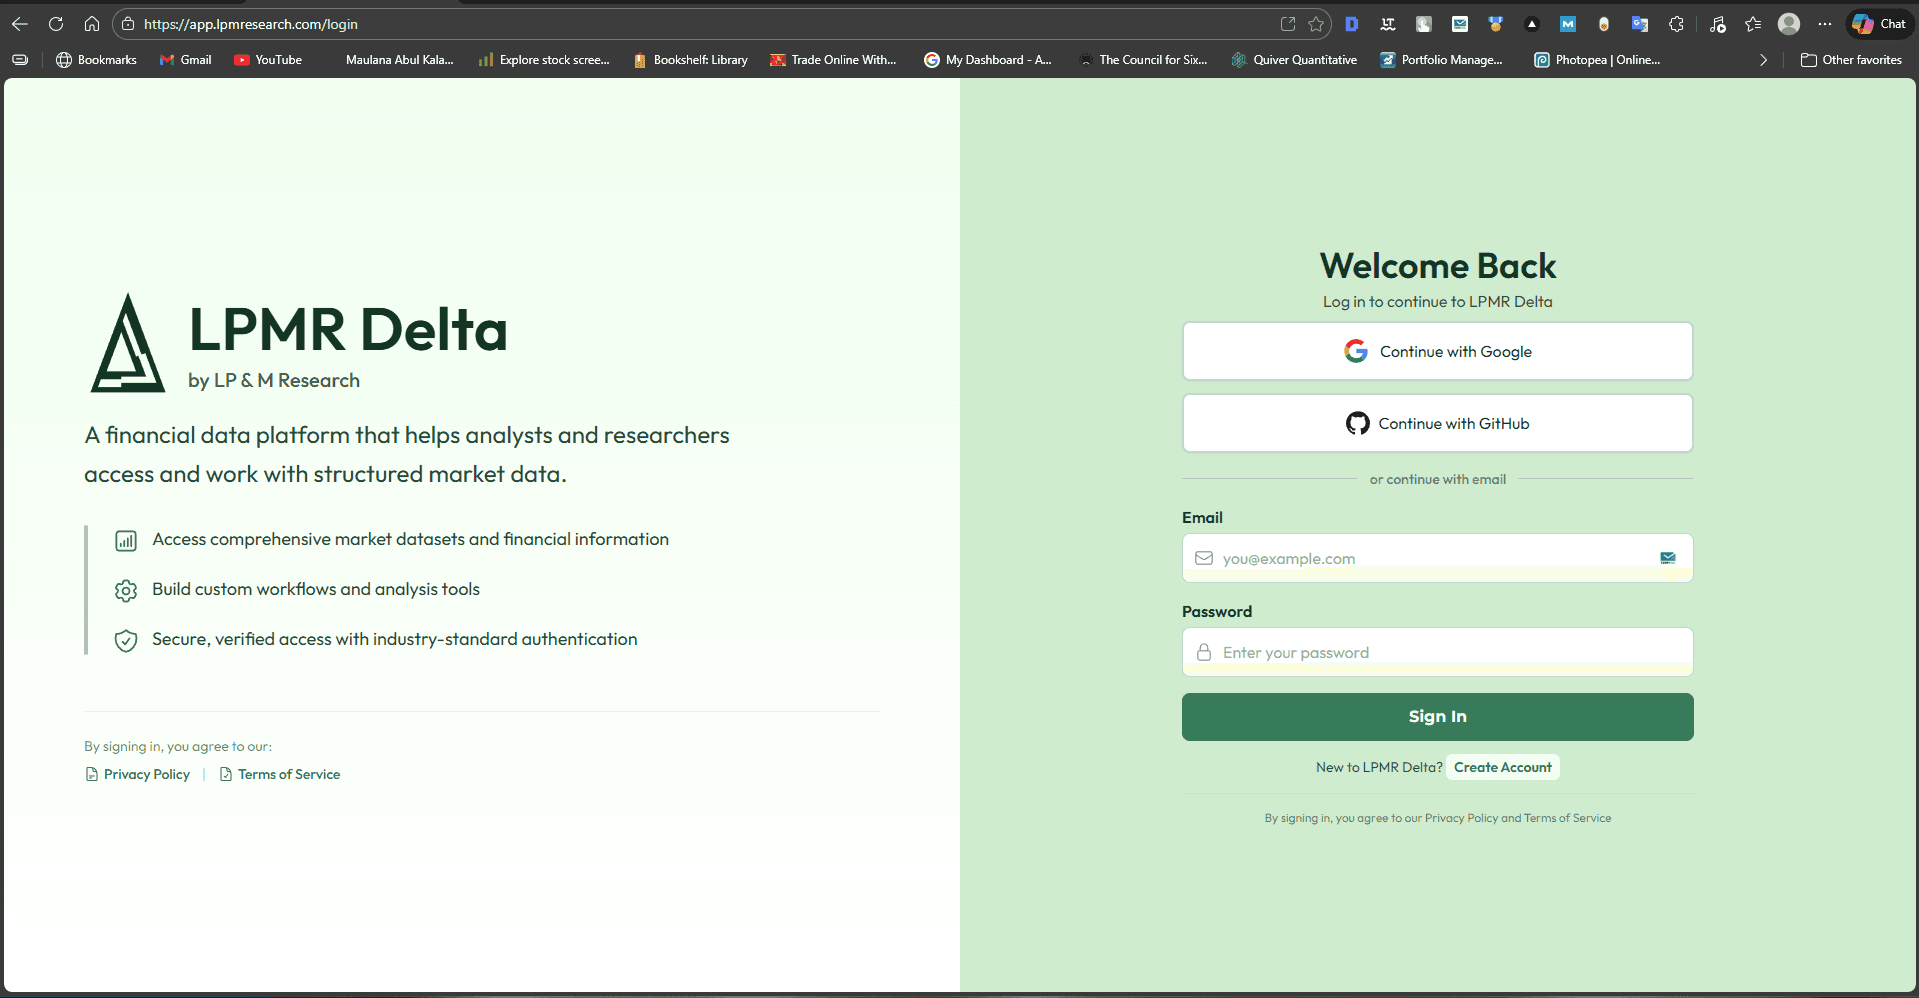1919x998 pixels.
Task: Continue with Google sign-in
Action: [x=1437, y=352]
